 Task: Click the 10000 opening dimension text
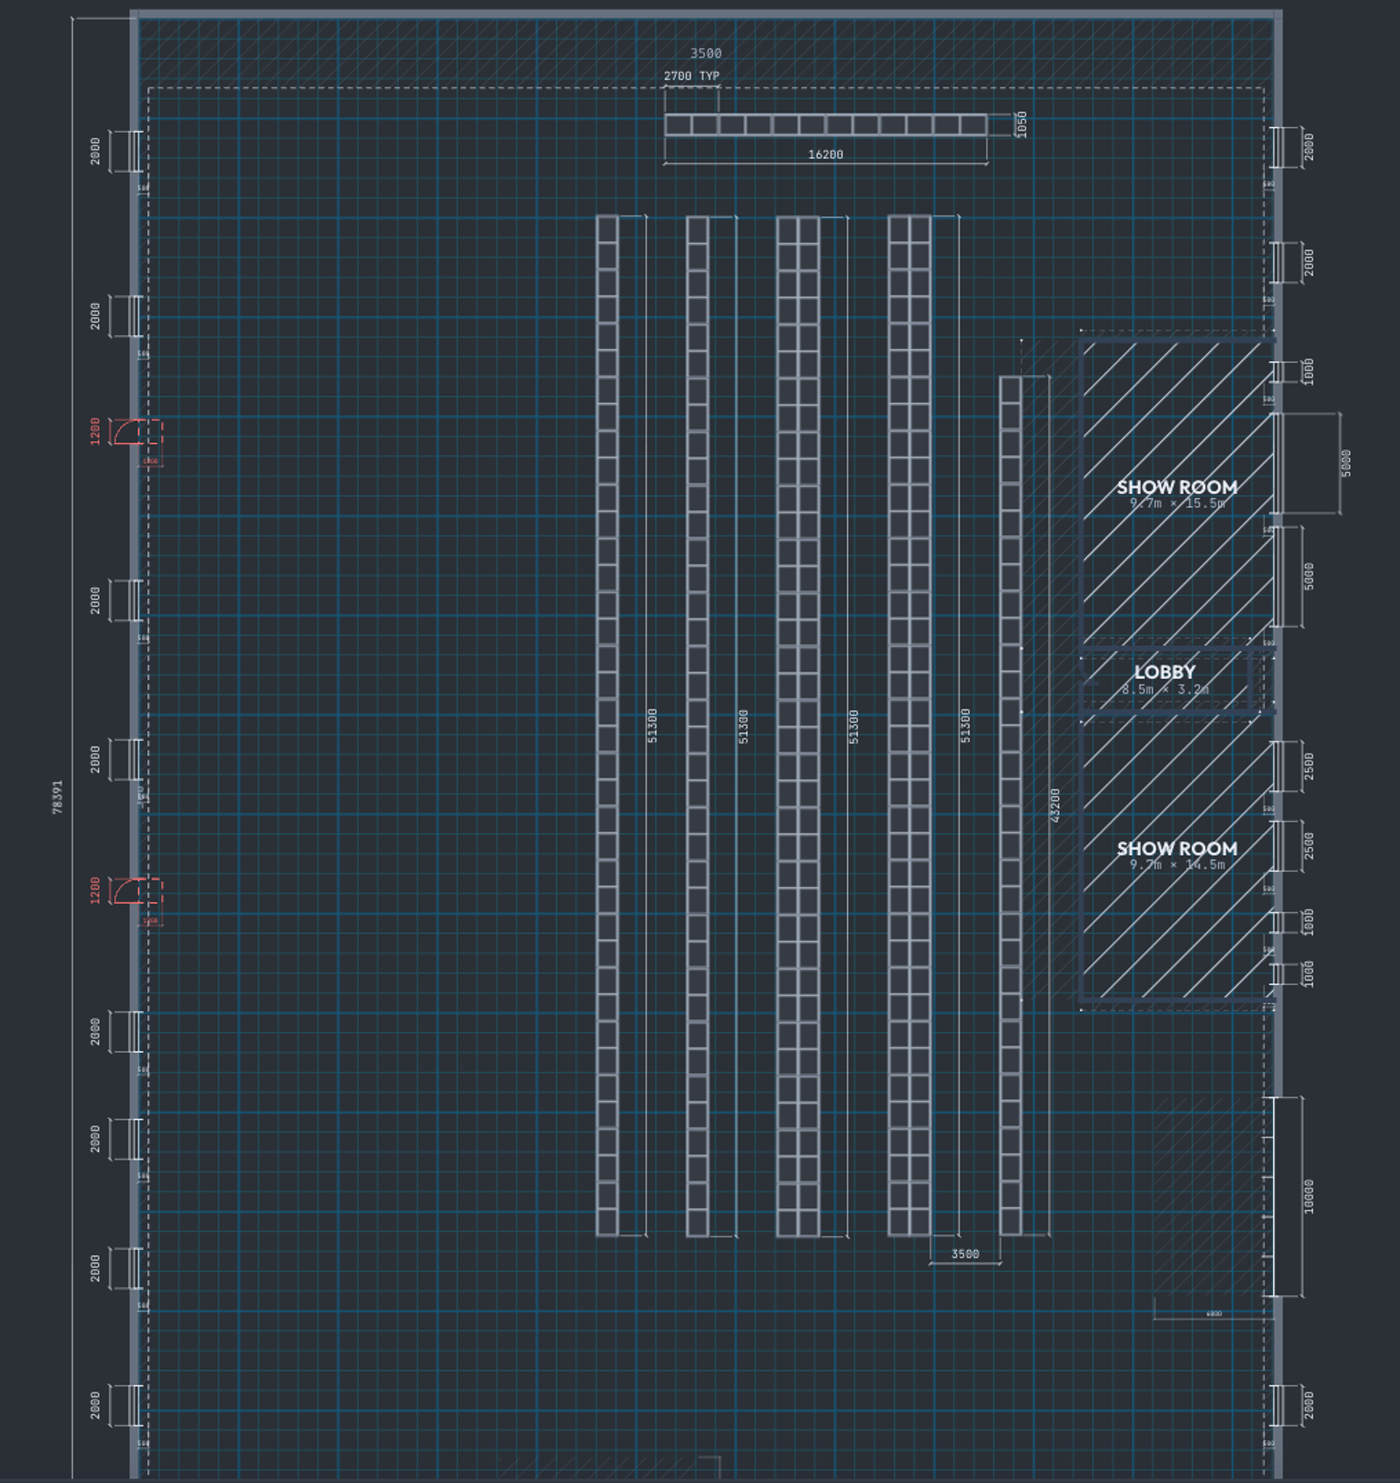1309,1197
